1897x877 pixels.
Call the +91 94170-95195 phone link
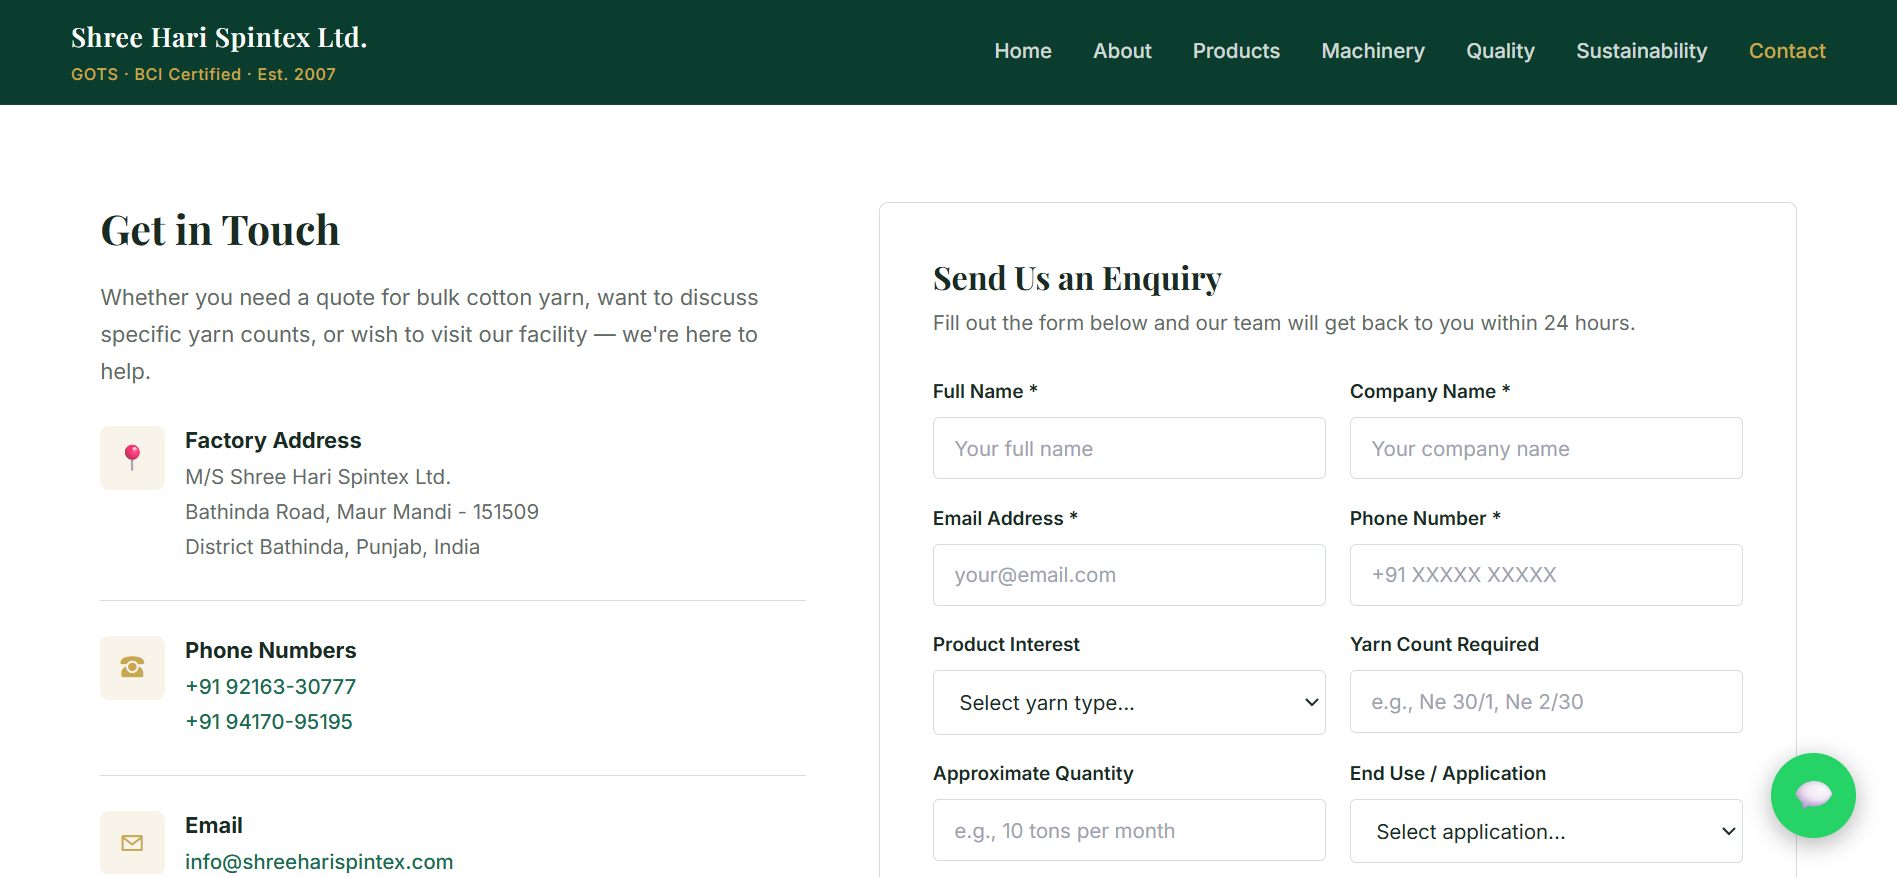pyautogui.click(x=269, y=722)
